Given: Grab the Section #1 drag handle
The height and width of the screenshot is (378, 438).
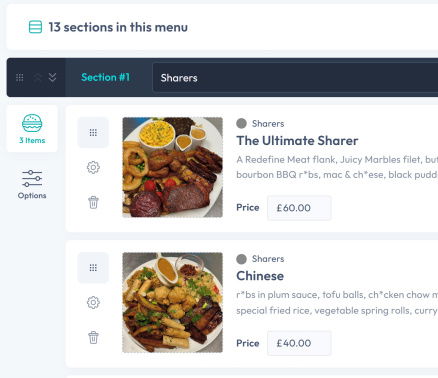Looking at the screenshot, I should tap(20, 78).
